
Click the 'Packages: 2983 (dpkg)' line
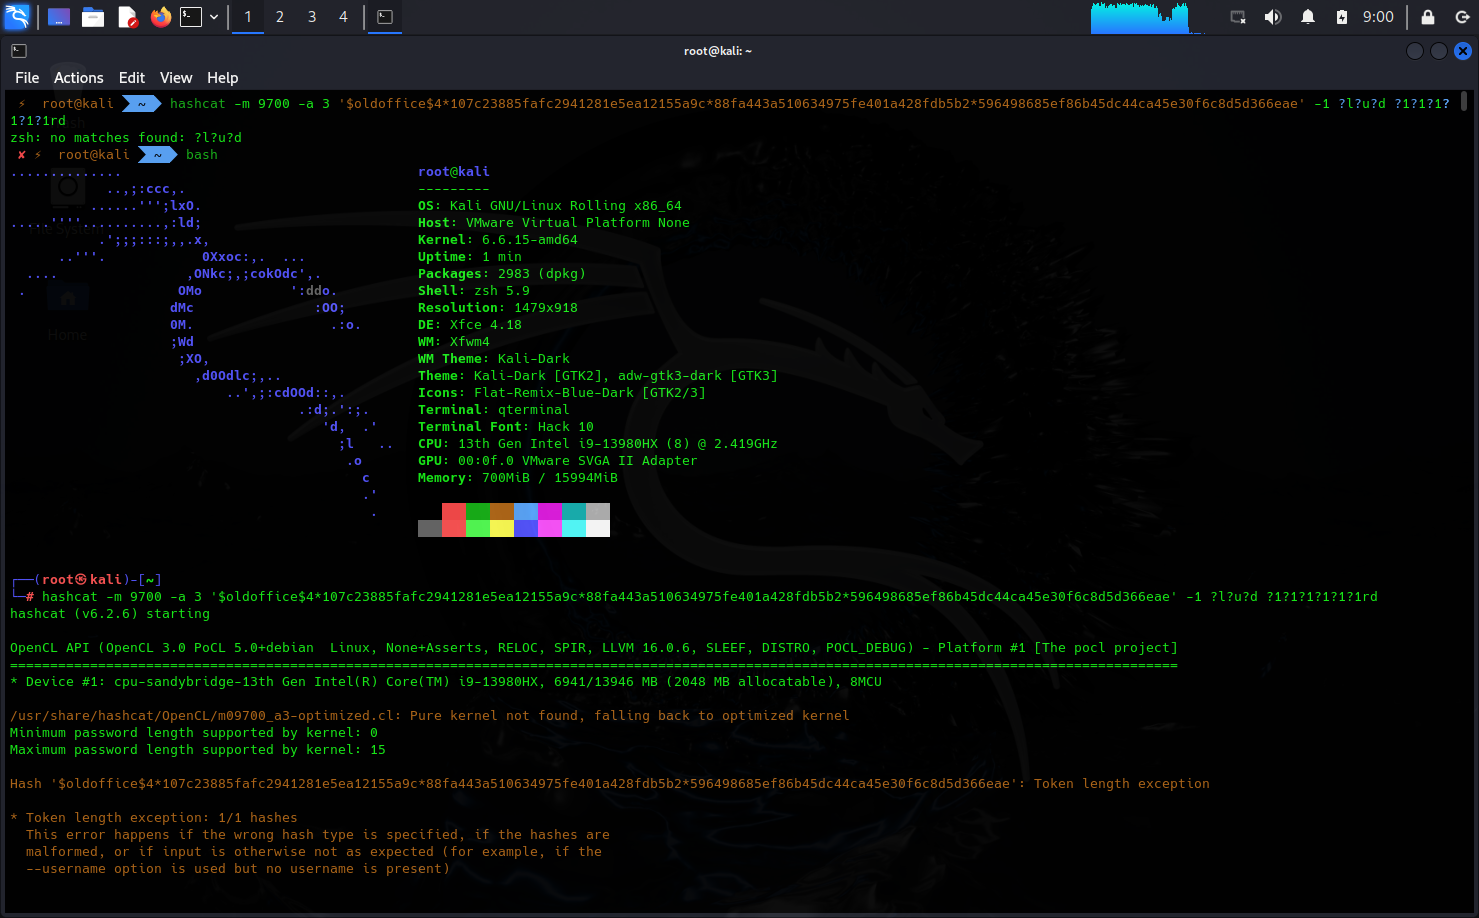tap(502, 274)
